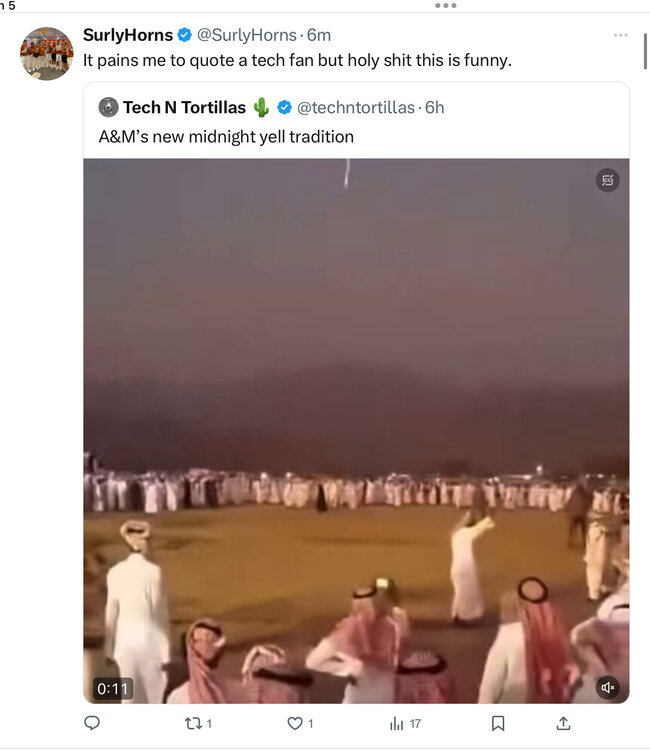Viewport: 650px width, 750px height.
Task: Click Tech N Tortillas verified badge
Action: click(285, 108)
